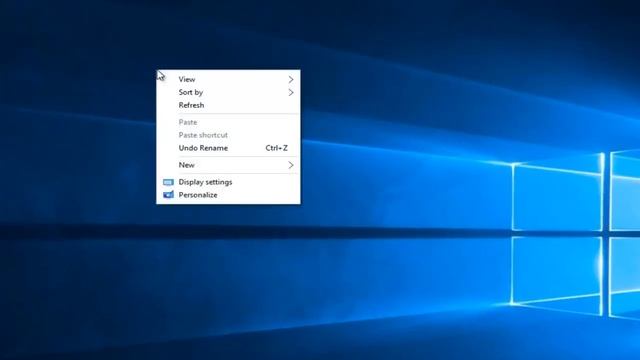This screenshot has width=640, height=360.
Task: Select Undo Rename in the menu
Action: pyautogui.click(x=228, y=148)
